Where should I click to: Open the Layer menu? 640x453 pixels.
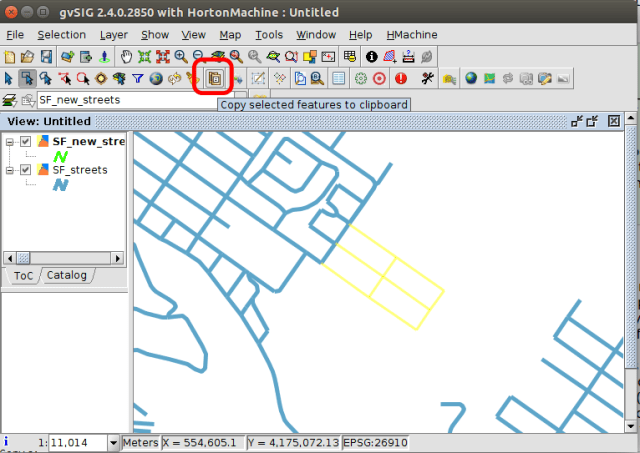click(113, 34)
